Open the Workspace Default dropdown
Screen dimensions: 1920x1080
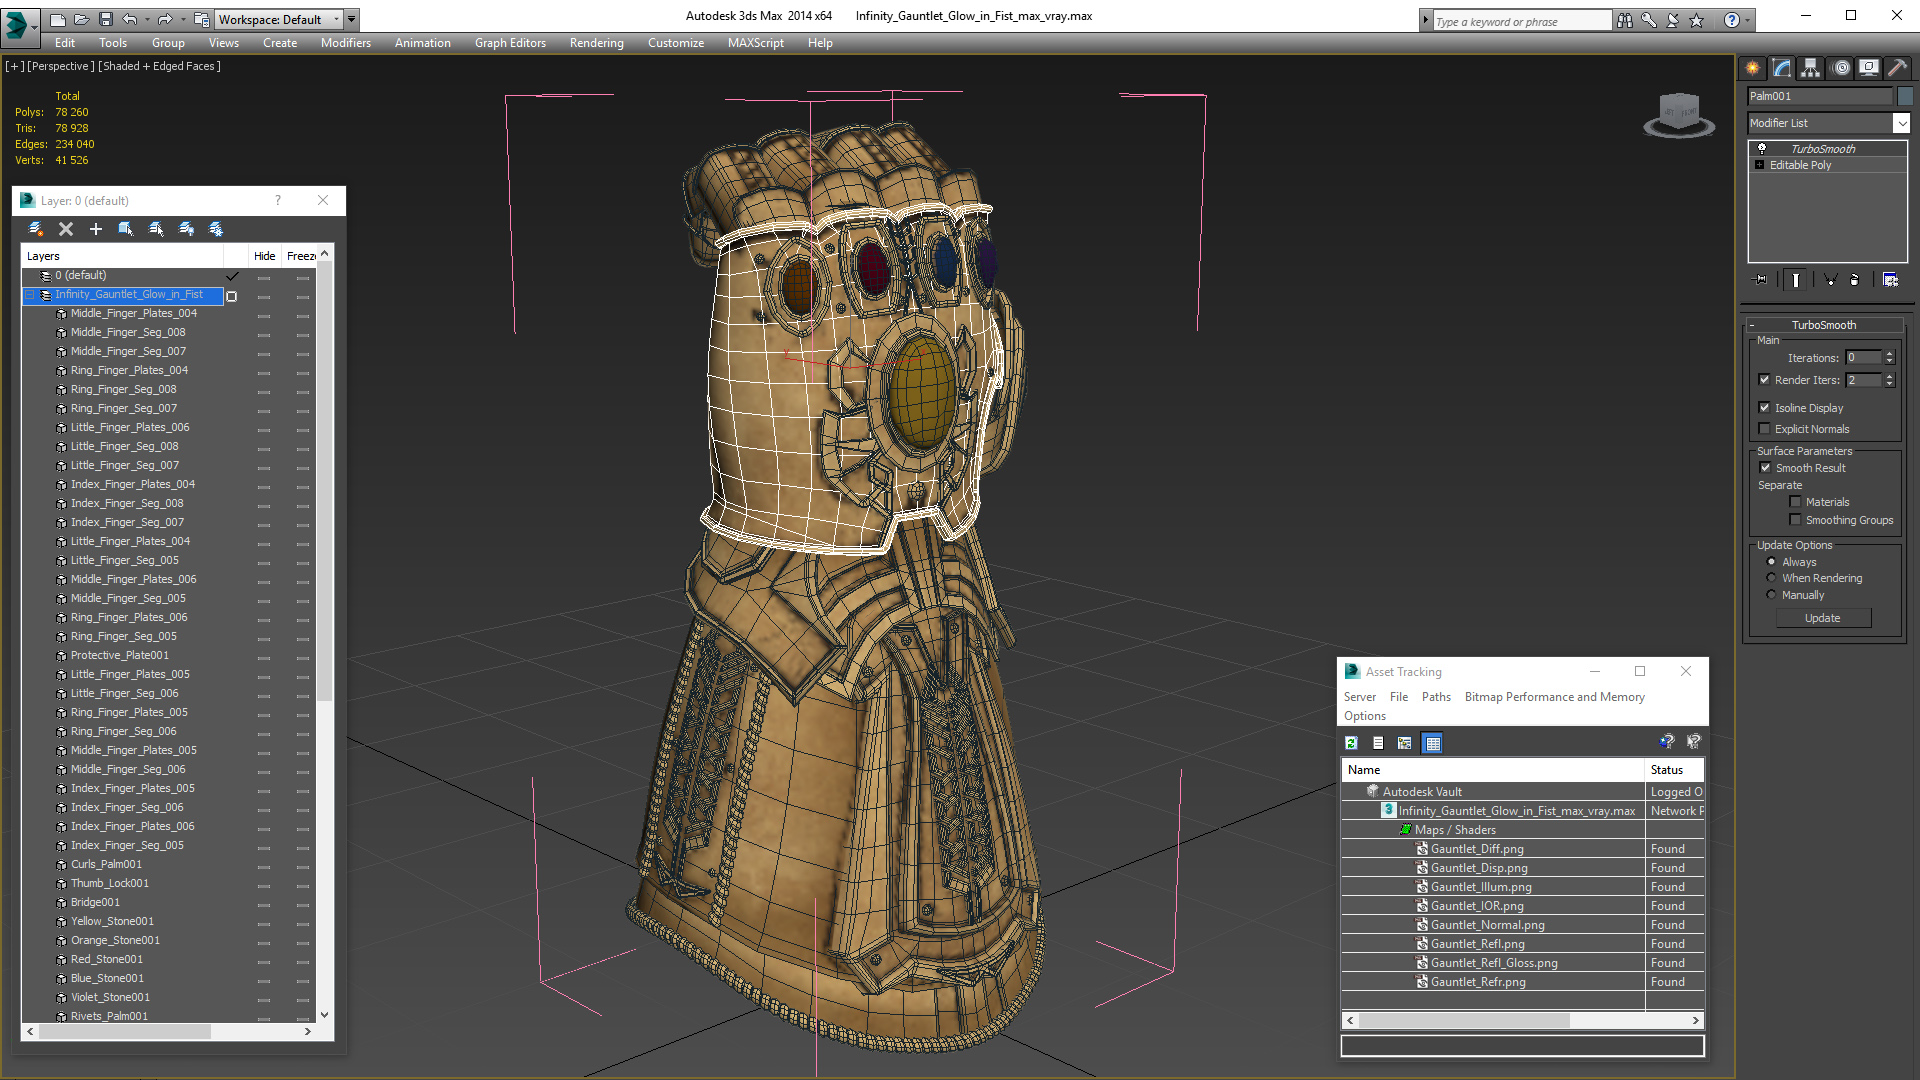click(x=336, y=20)
